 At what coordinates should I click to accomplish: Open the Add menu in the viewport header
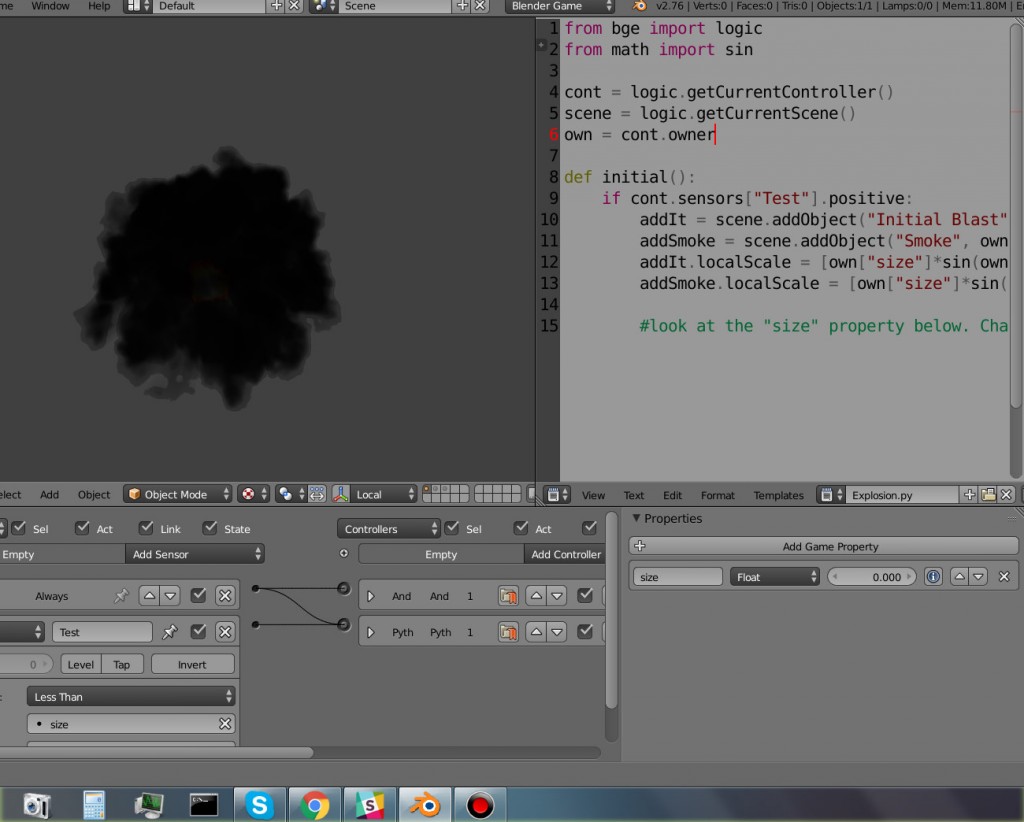(x=49, y=493)
